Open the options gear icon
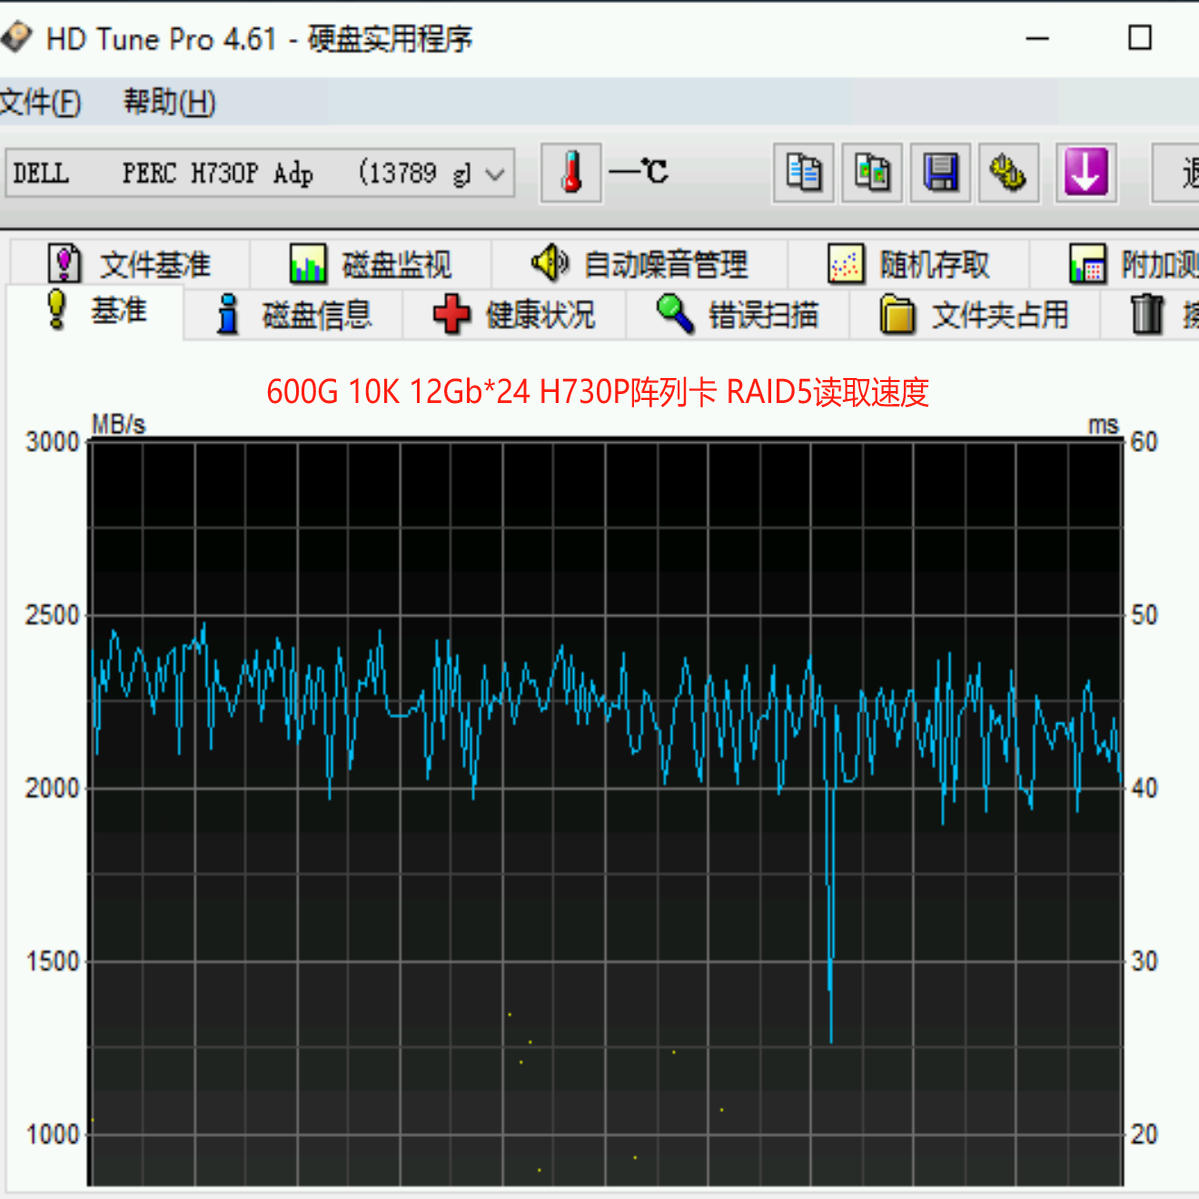This screenshot has width=1199, height=1199. pos(1009,173)
